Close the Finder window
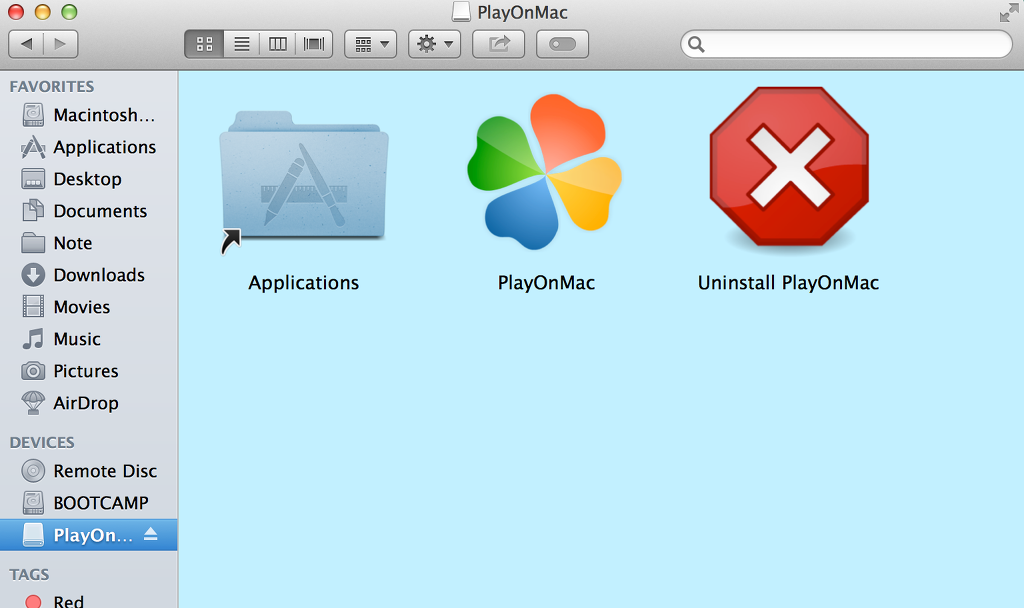Image resolution: width=1024 pixels, height=608 pixels. [16, 12]
